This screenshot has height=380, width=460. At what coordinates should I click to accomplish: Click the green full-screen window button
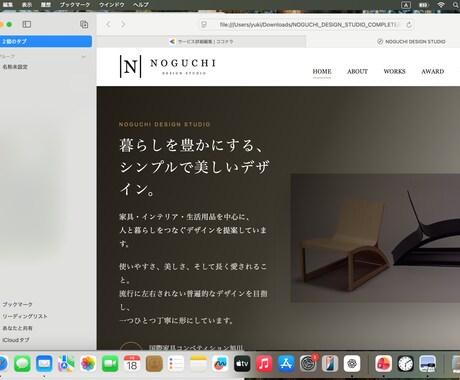(x=9, y=24)
